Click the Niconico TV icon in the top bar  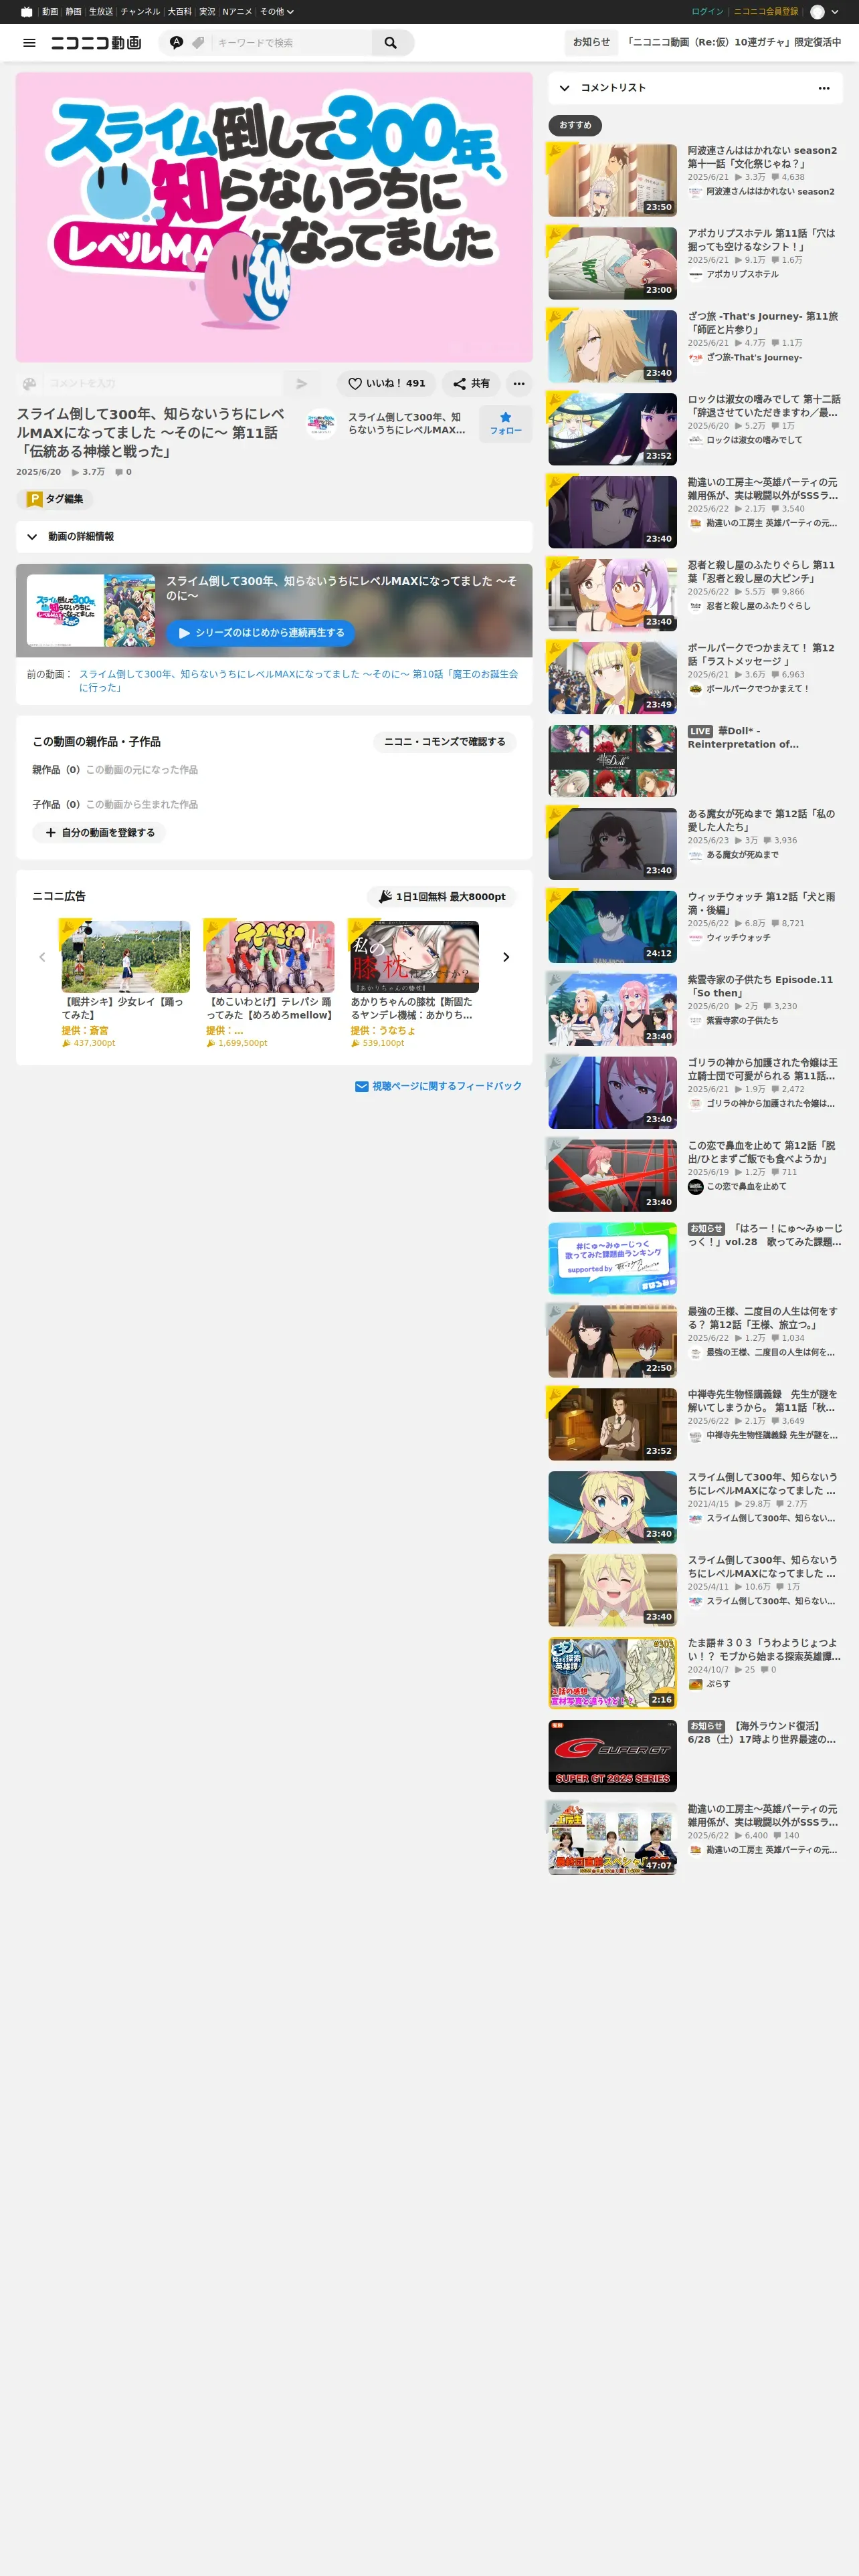(x=26, y=12)
